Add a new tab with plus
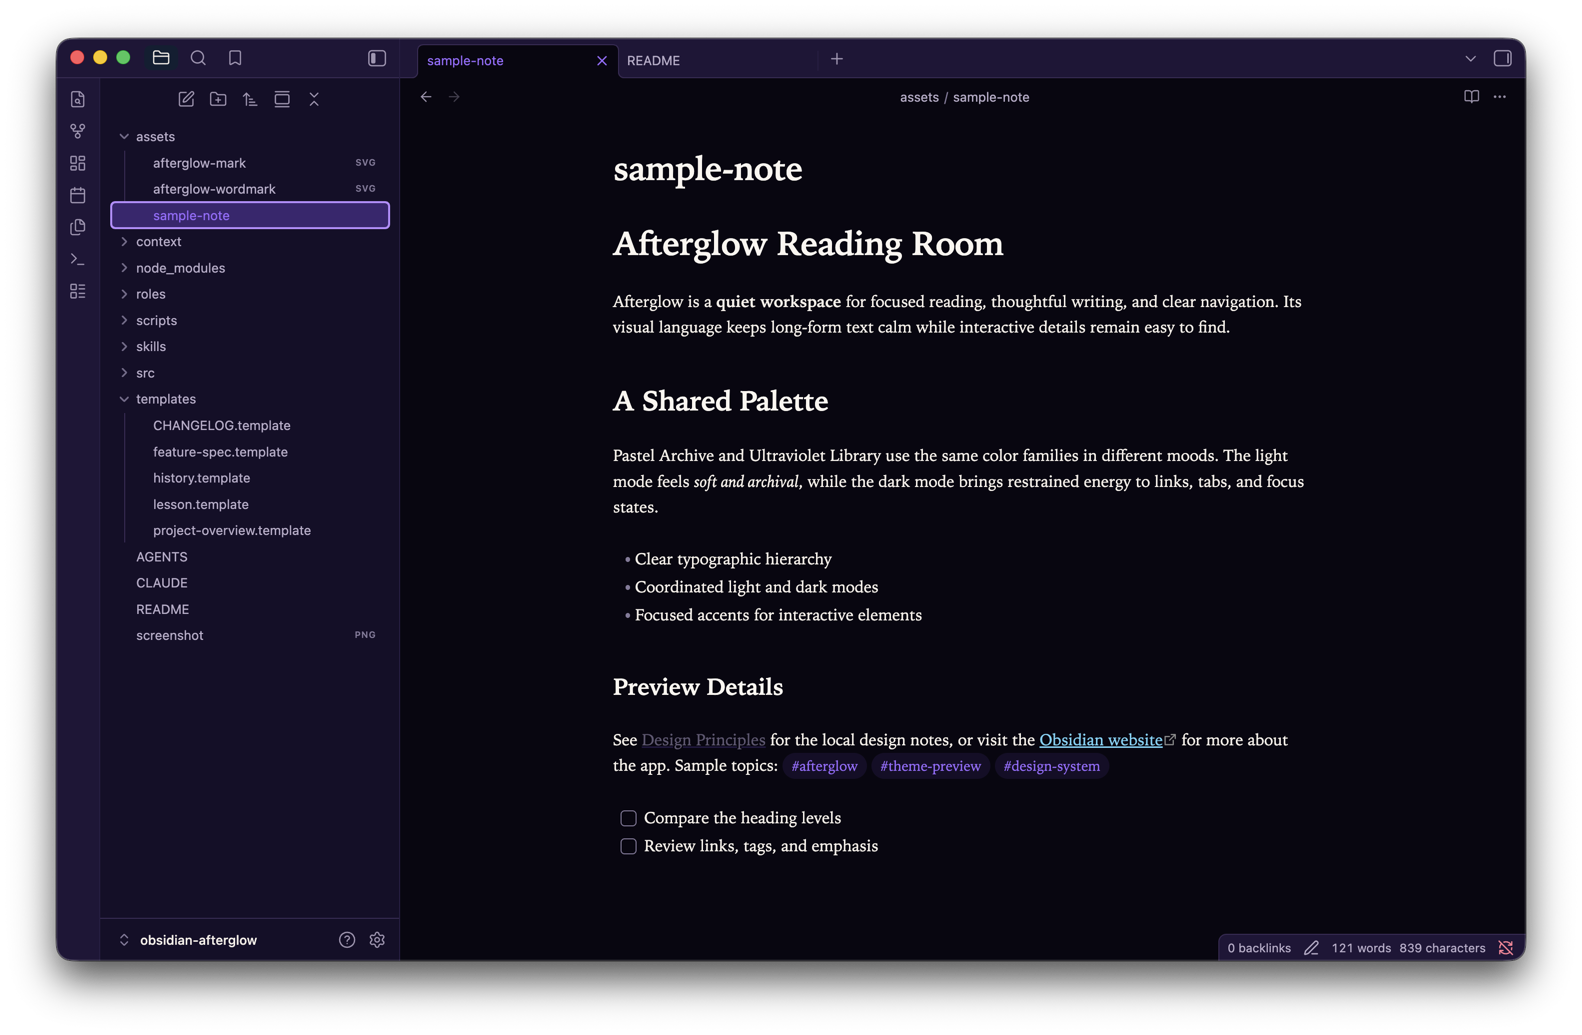This screenshot has width=1582, height=1035. point(837,59)
